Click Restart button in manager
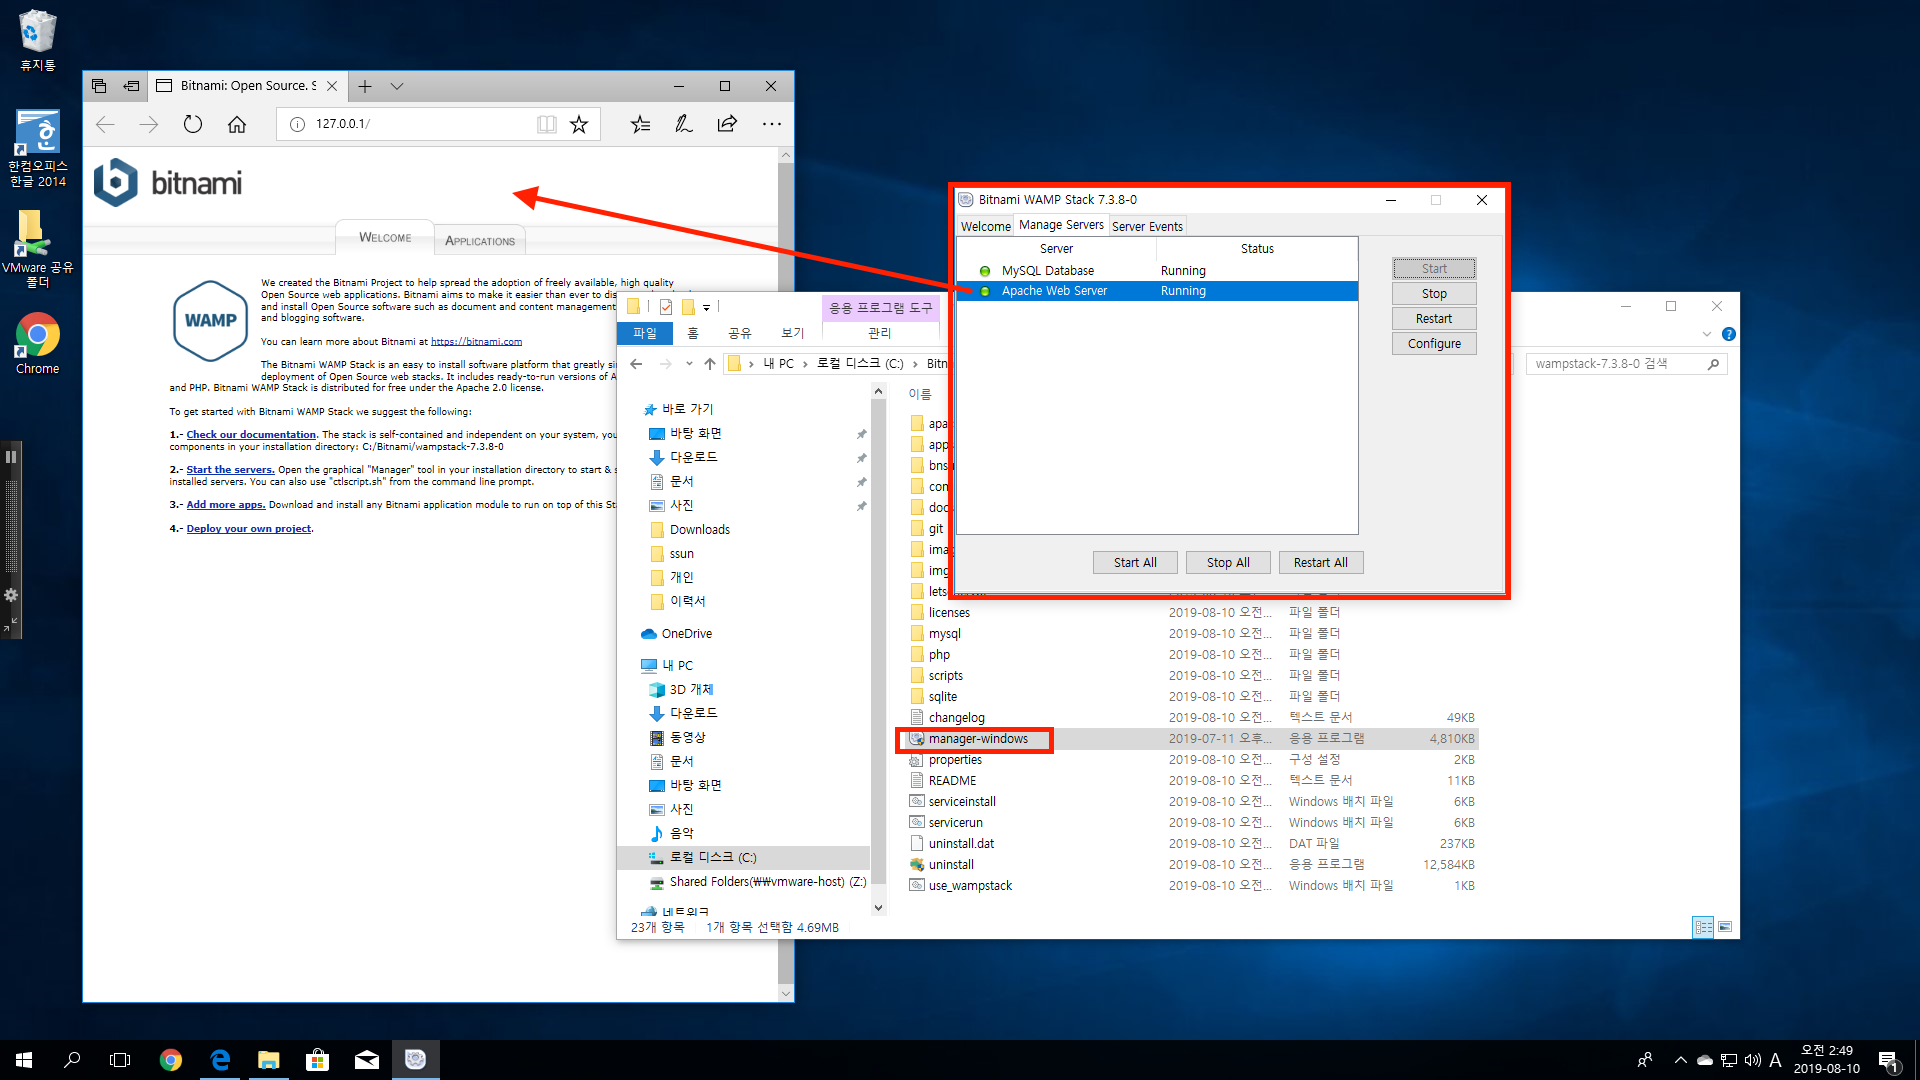The image size is (1920, 1080). (1434, 319)
